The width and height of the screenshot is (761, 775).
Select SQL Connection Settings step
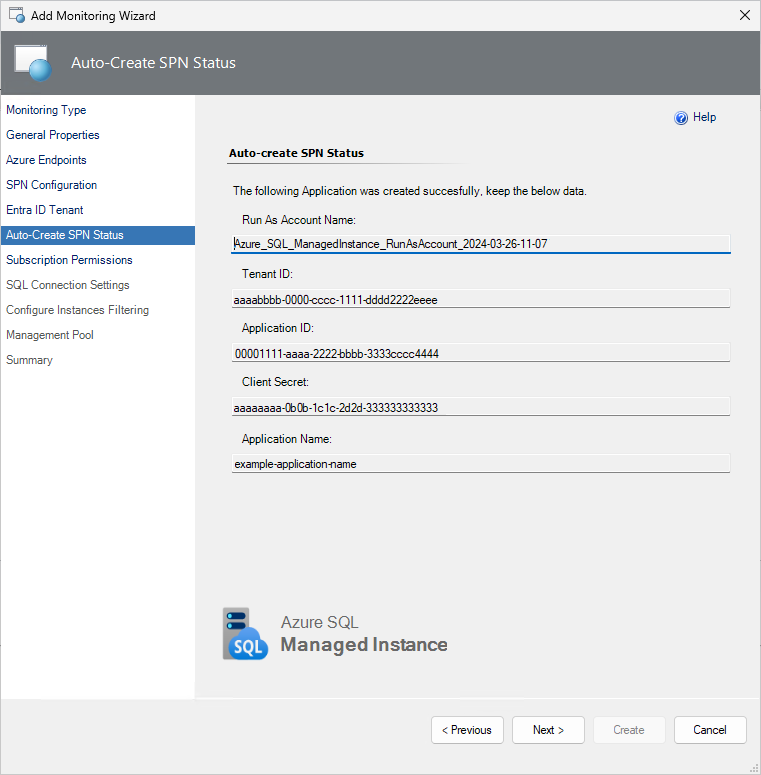click(x=68, y=285)
